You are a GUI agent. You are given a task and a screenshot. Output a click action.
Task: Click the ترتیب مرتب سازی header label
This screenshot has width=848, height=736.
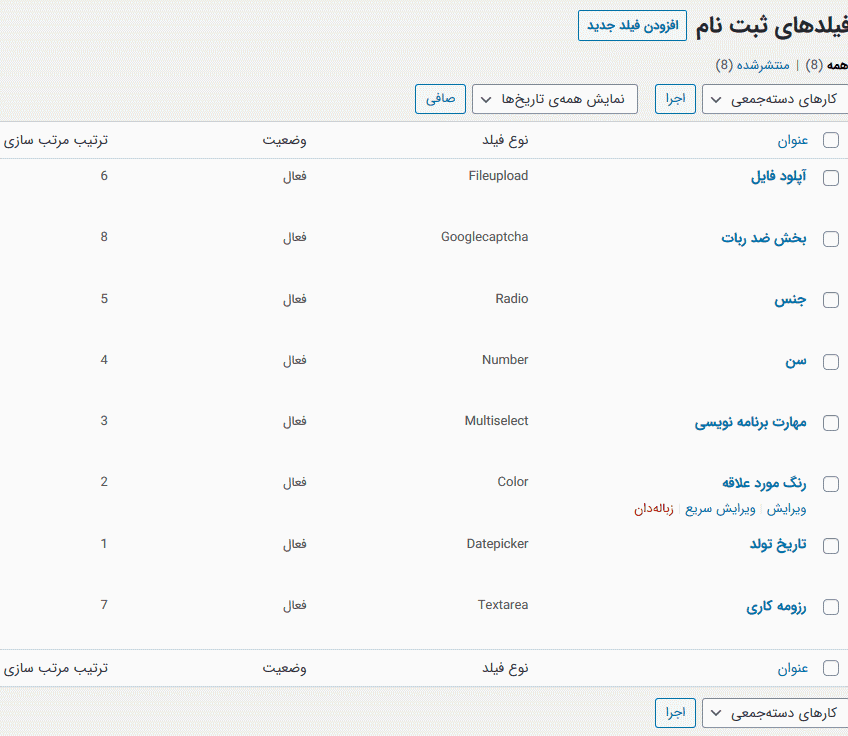[x=56, y=140]
